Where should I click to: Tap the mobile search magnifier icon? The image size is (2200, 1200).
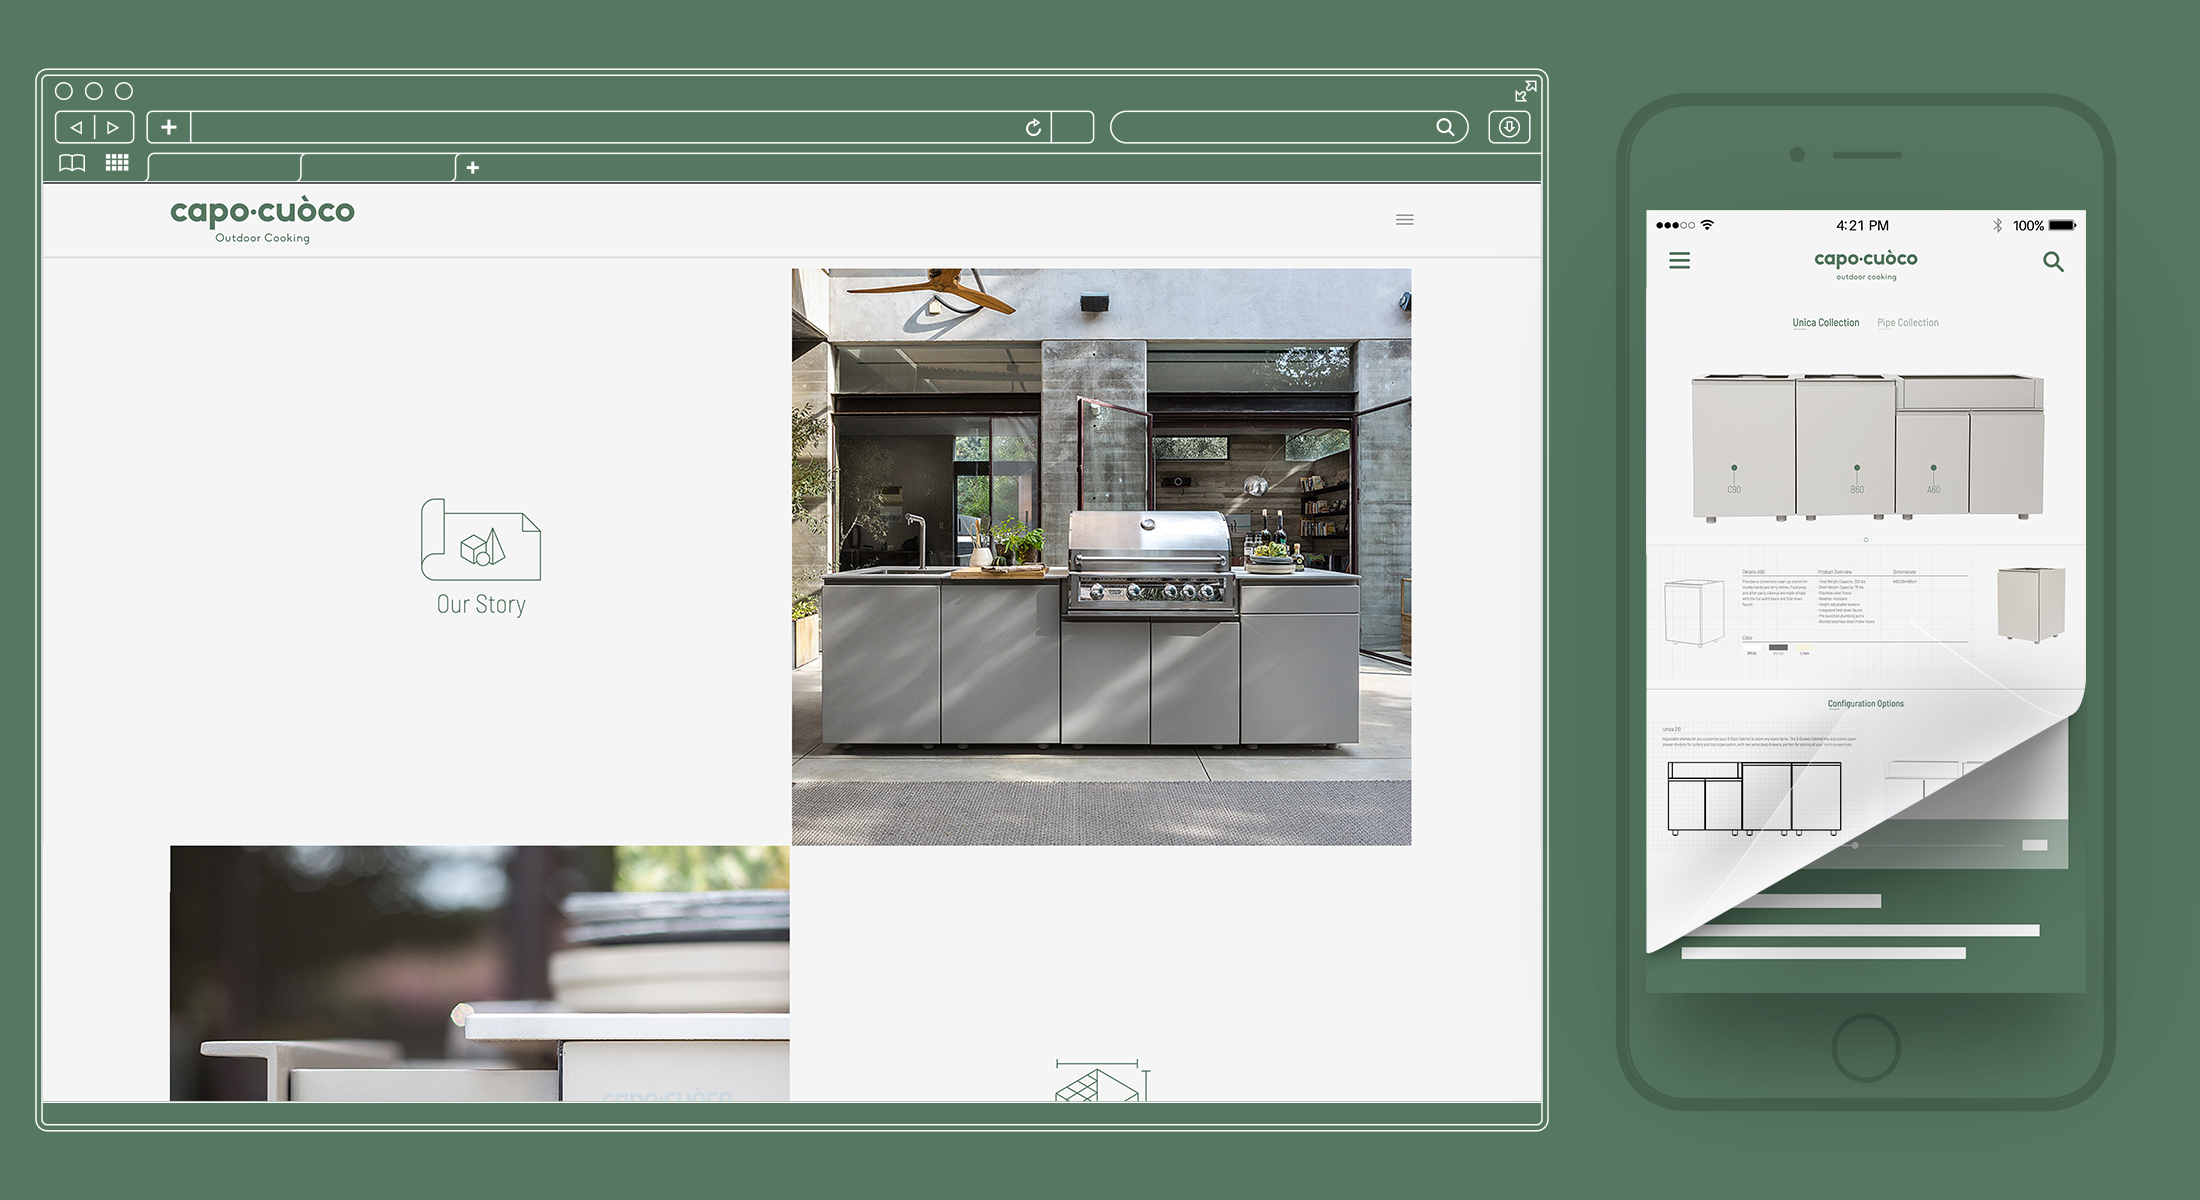[2053, 262]
